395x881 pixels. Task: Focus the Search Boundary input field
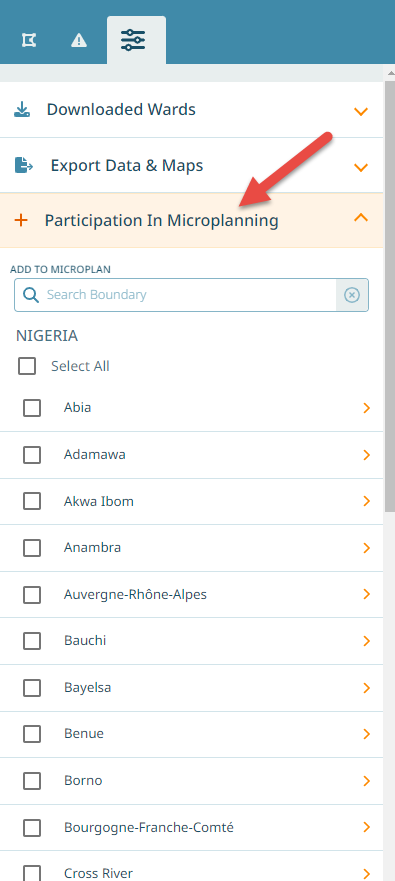coord(191,295)
